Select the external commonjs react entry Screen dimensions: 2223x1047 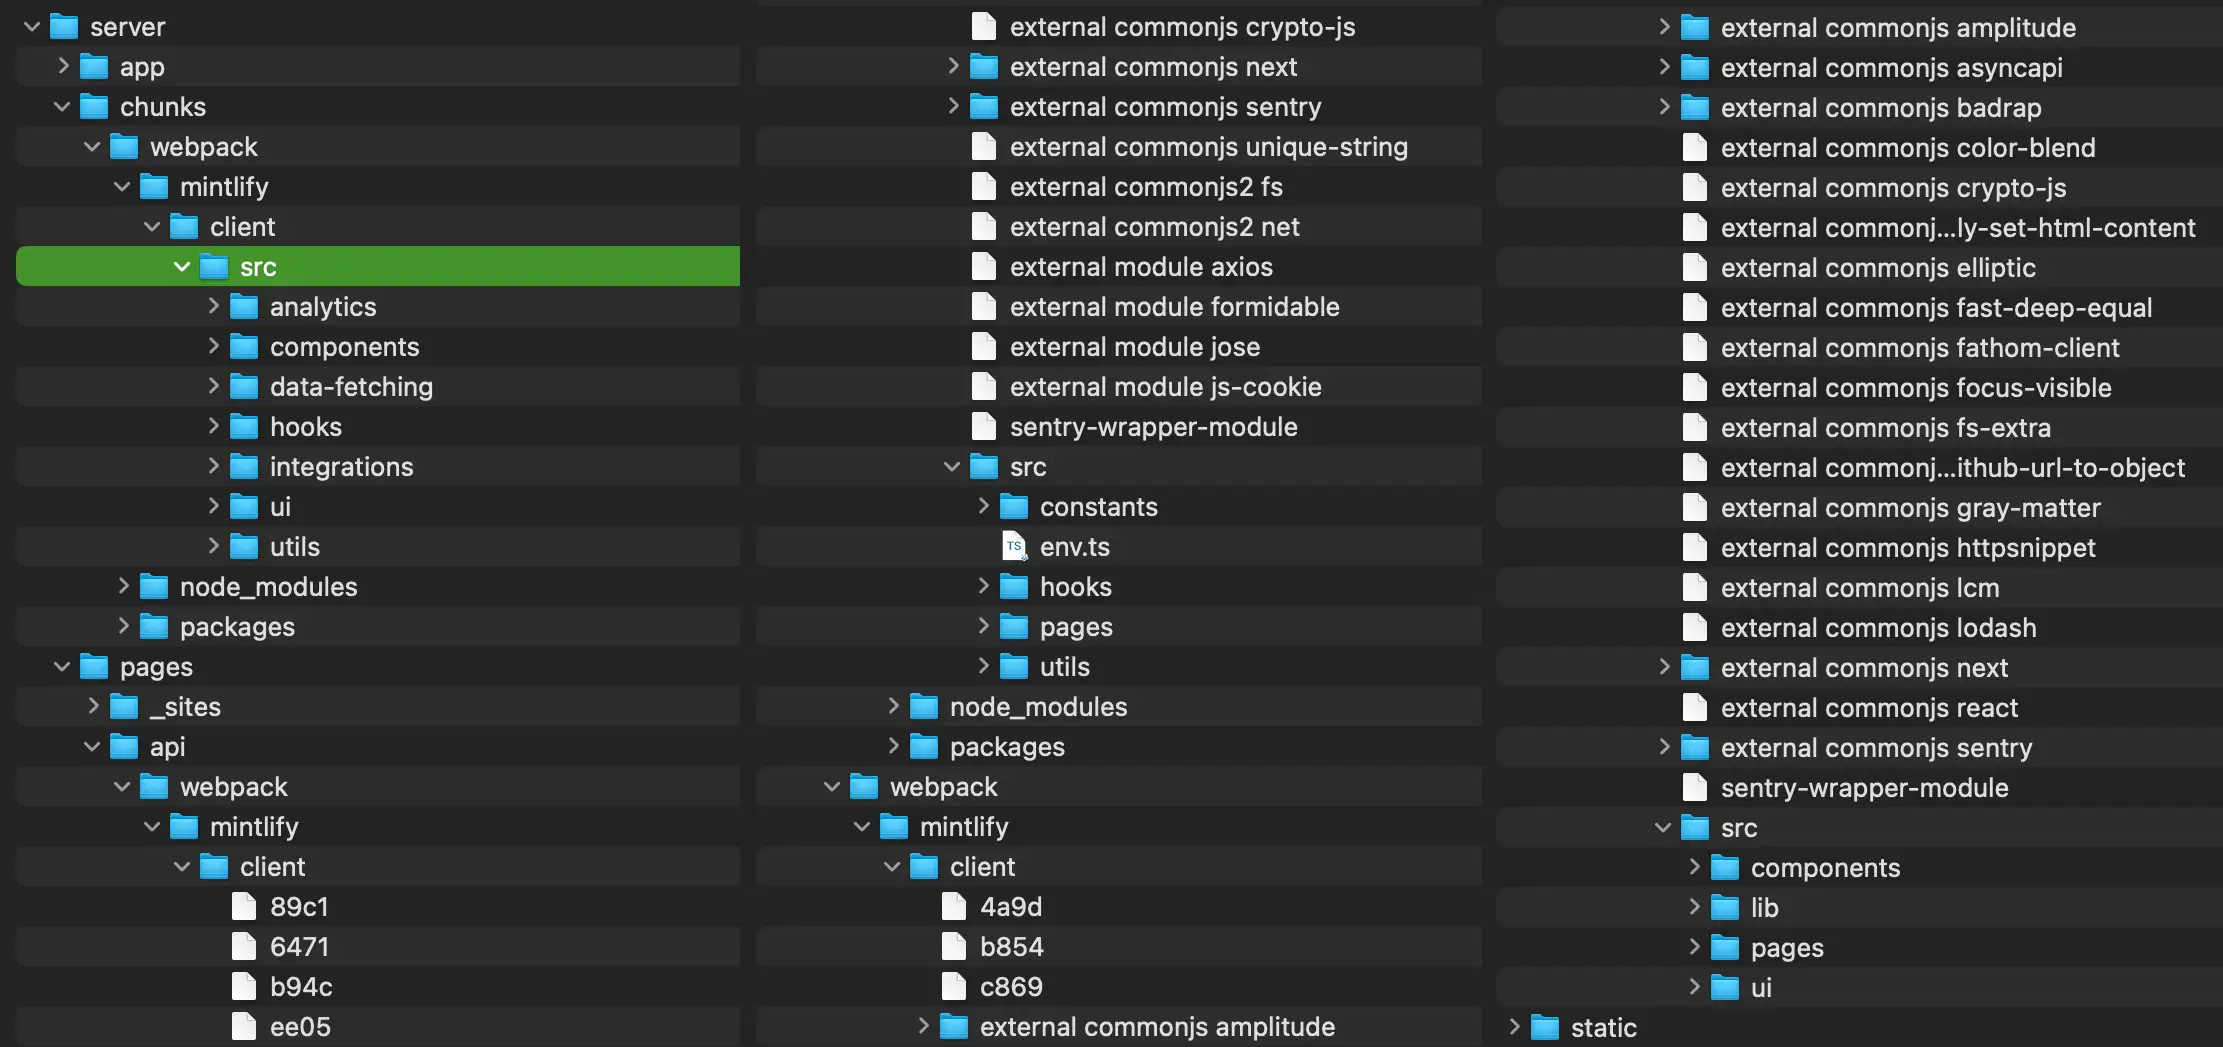click(1869, 707)
